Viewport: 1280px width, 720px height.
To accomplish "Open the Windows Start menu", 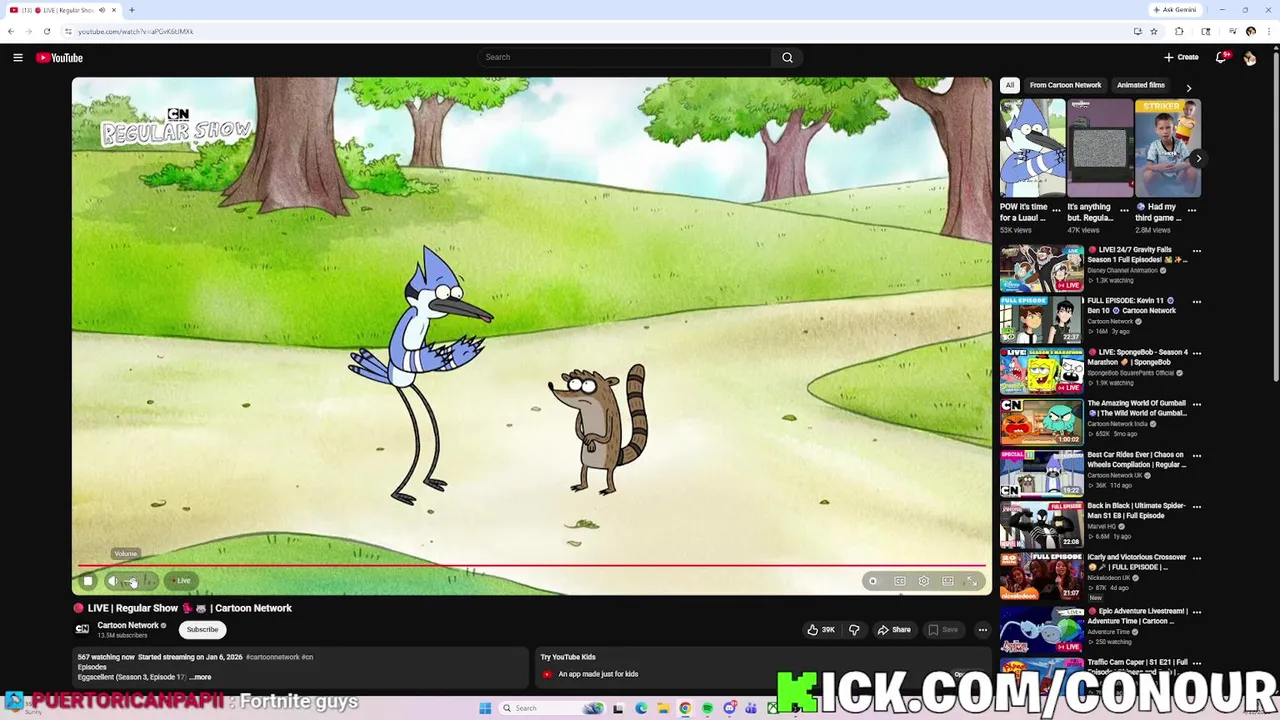I will (x=485, y=708).
